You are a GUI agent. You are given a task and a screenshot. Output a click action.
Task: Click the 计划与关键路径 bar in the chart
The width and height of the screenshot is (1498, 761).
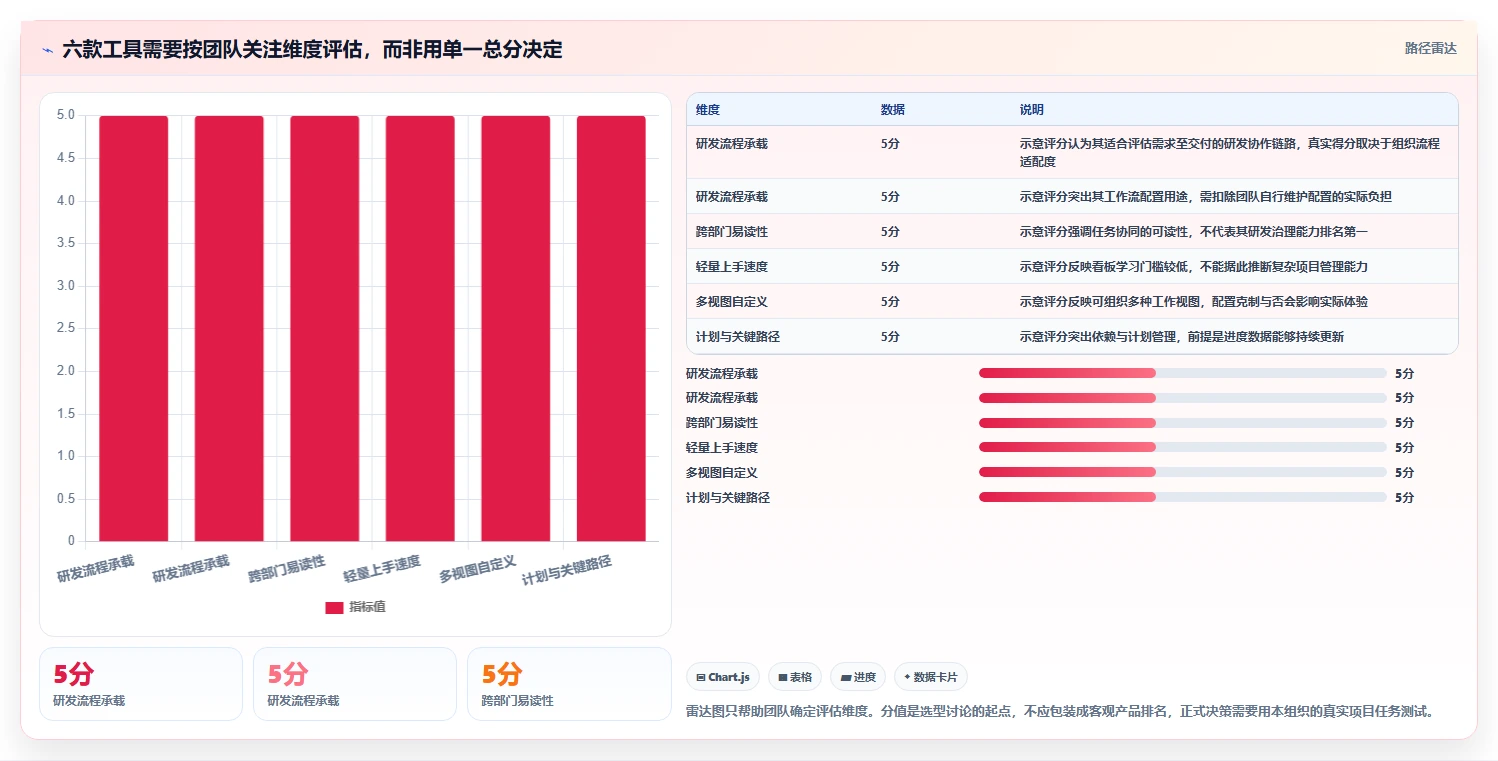tap(611, 328)
